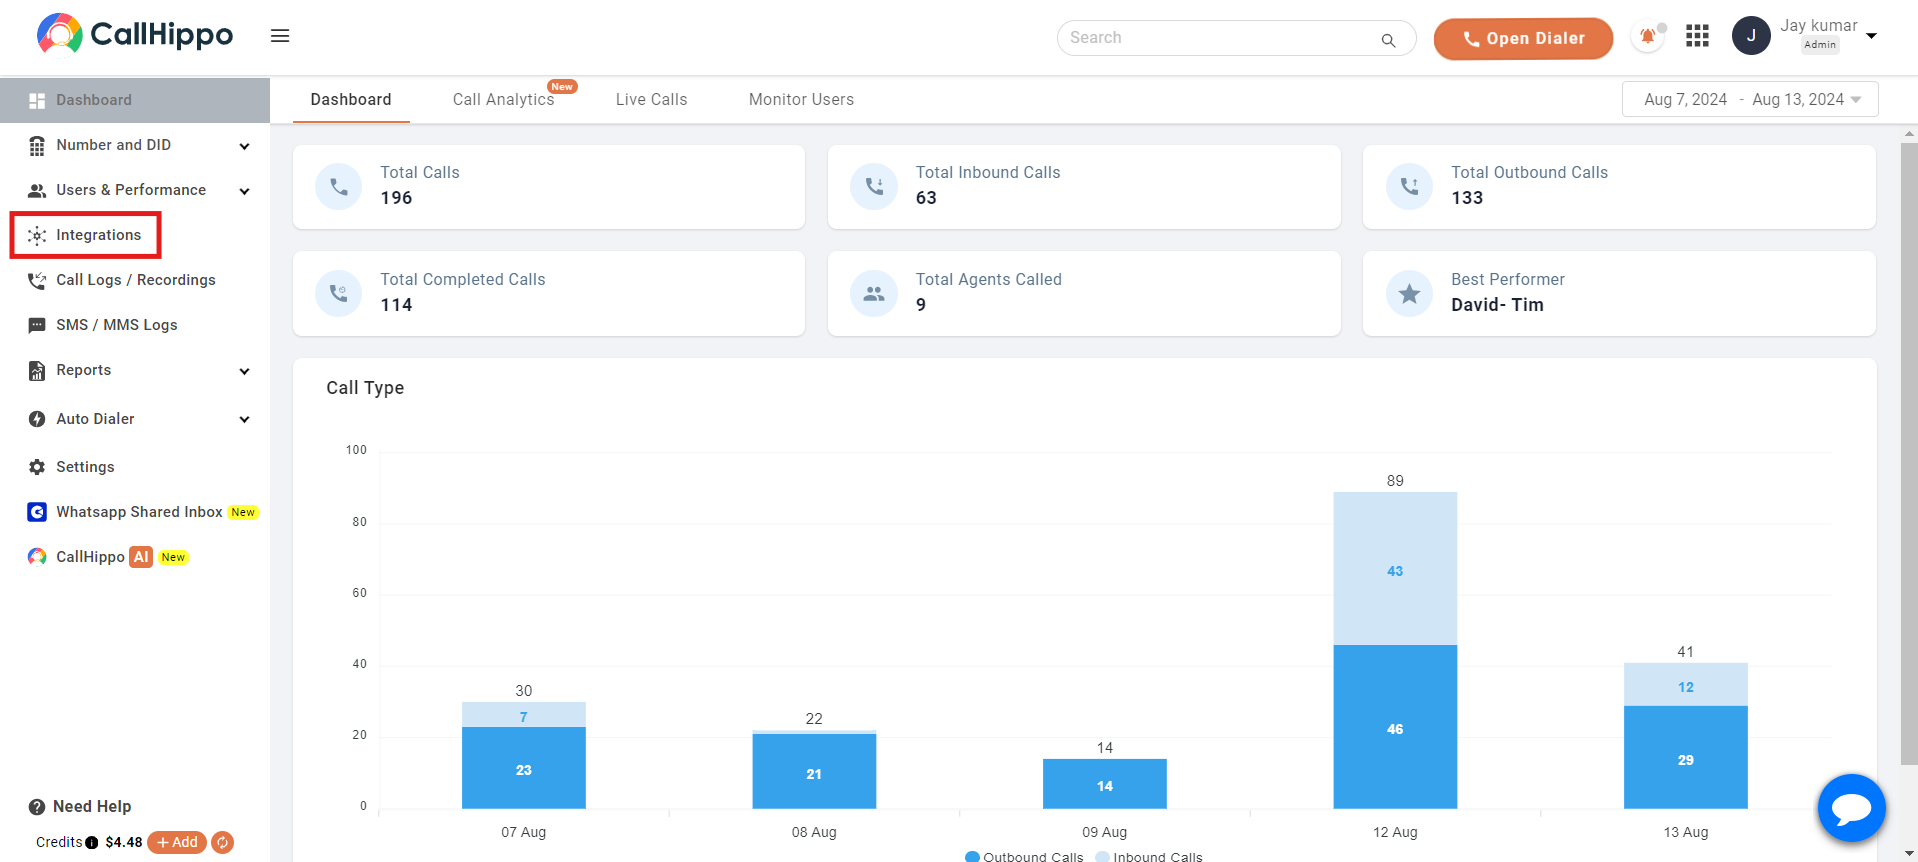Click the Dashboard sidebar icon
The width and height of the screenshot is (1918, 862).
[x=37, y=100]
